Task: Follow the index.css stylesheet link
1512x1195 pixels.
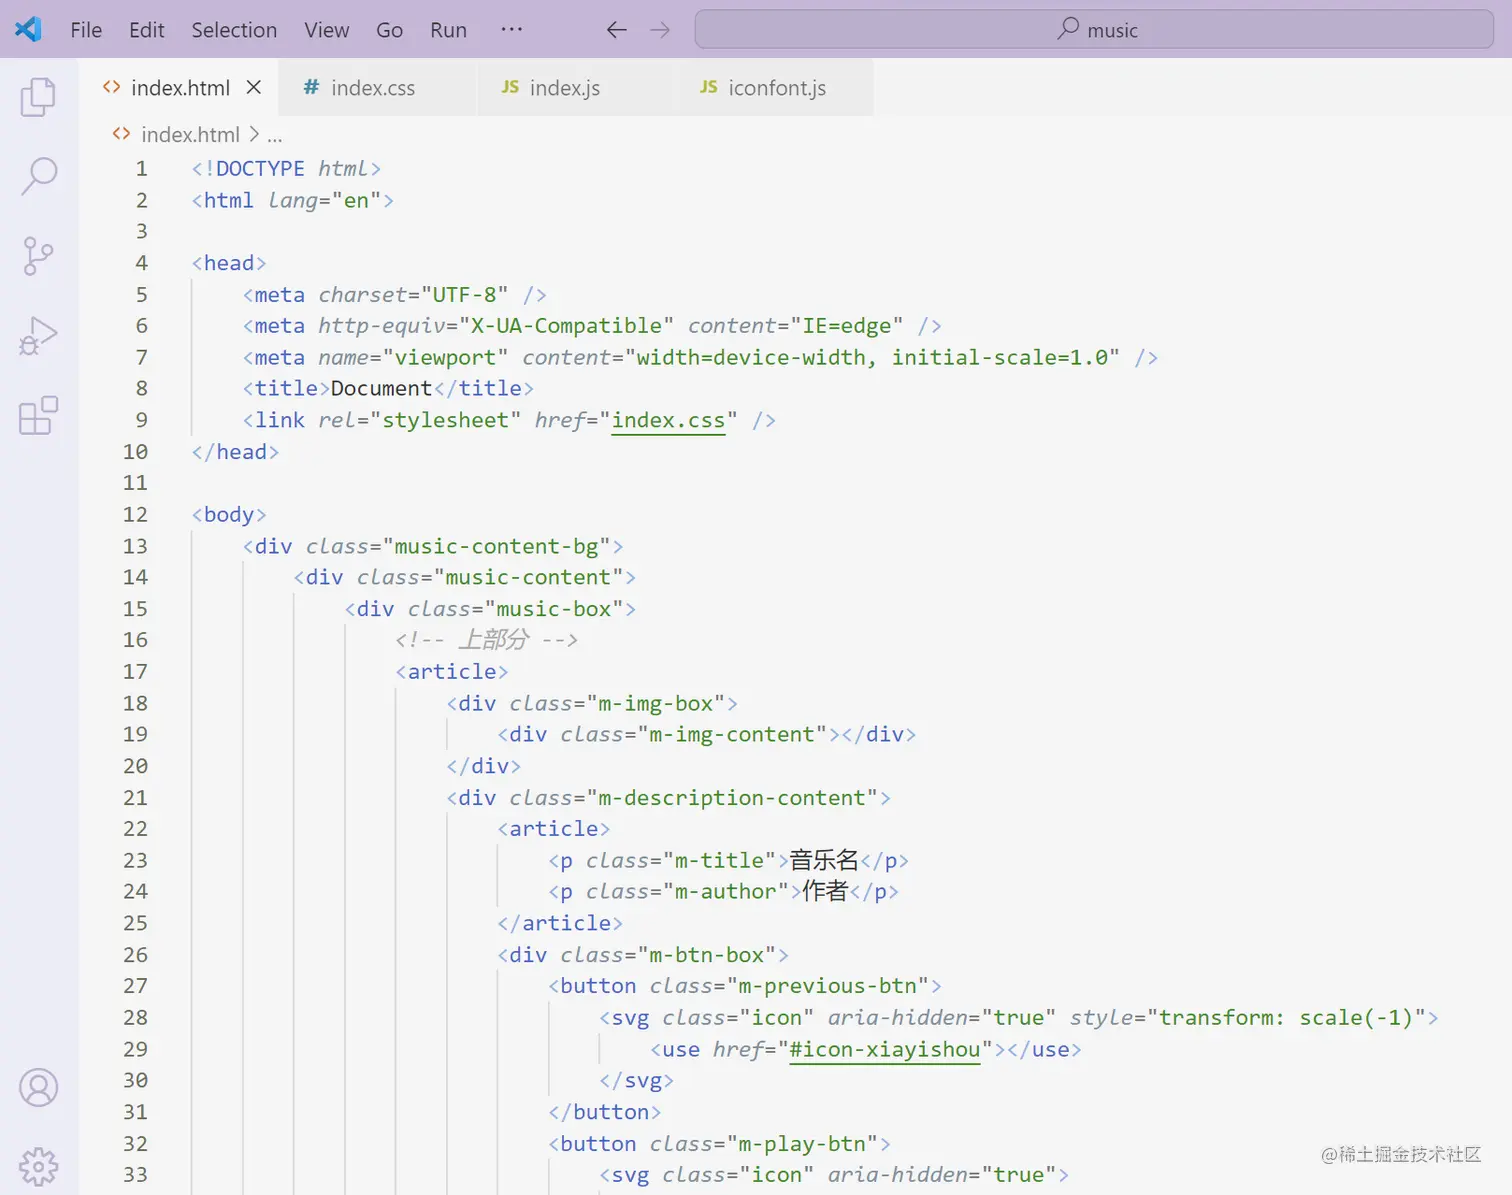Action: pos(668,420)
